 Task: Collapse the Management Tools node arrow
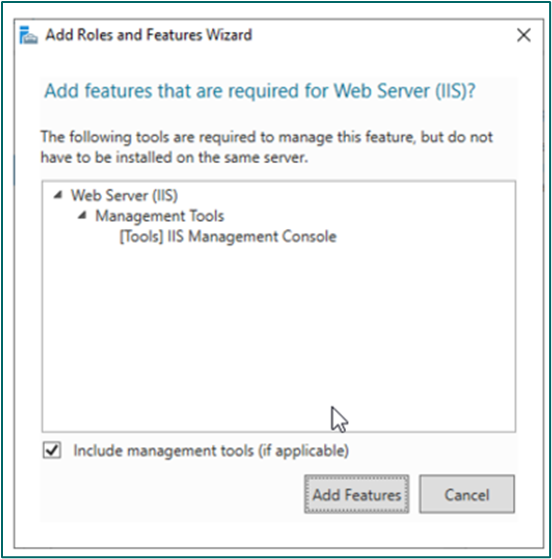(x=82, y=215)
